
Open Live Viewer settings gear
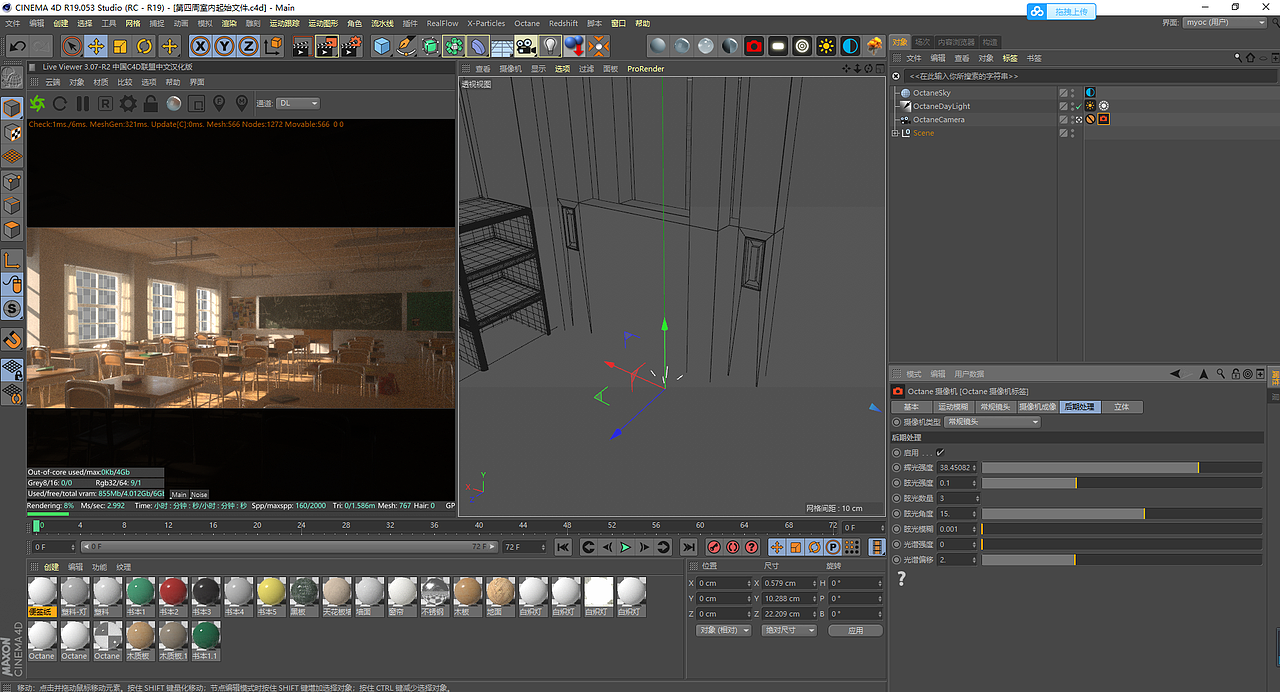pyautogui.click(x=128, y=103)
